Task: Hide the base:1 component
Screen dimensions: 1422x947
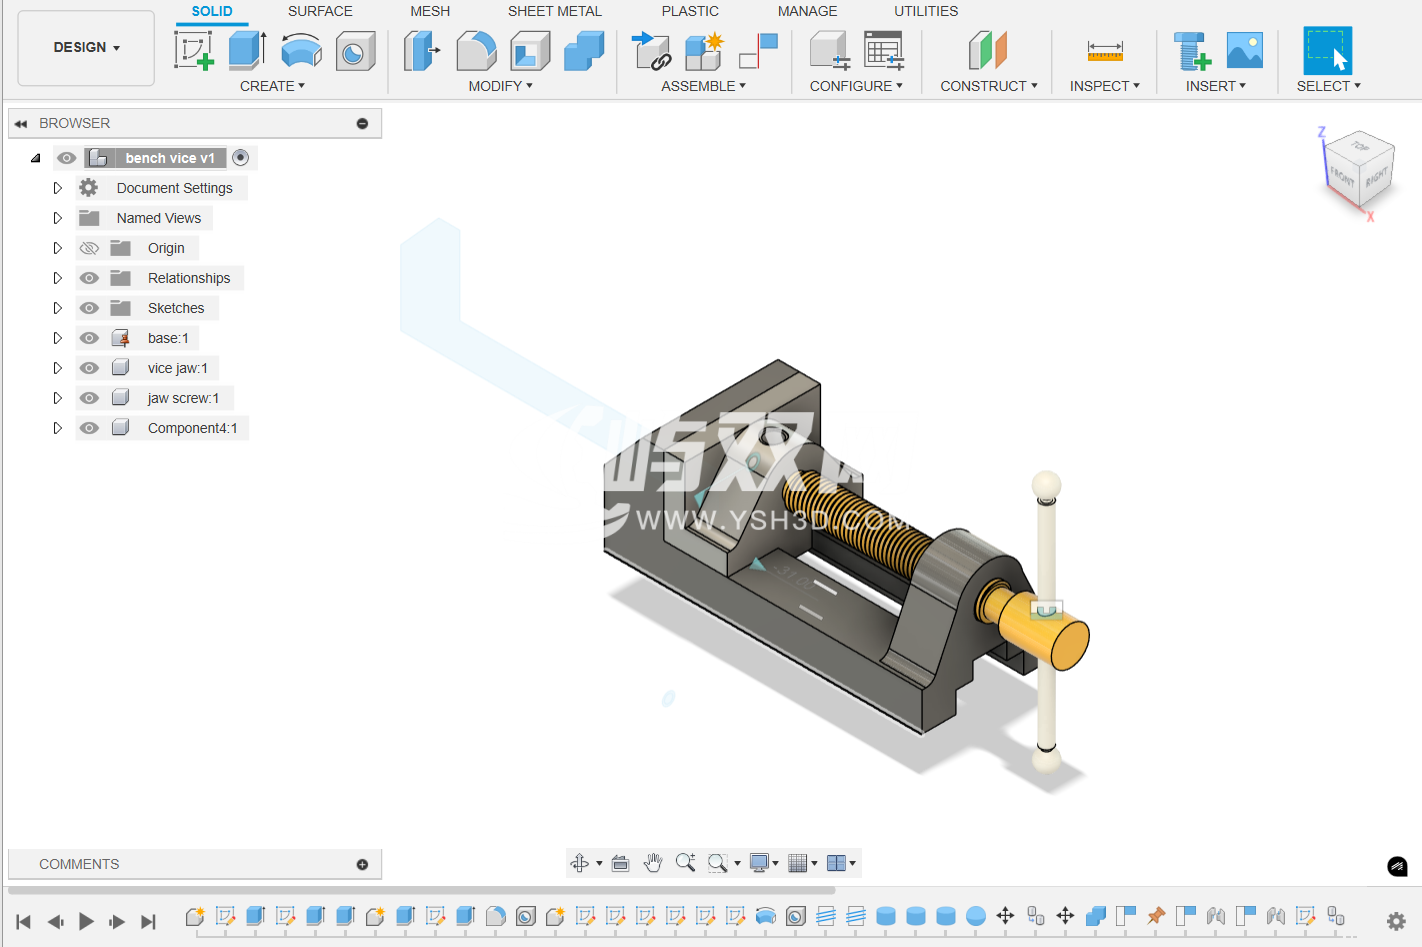Action: tap(89, 338)
